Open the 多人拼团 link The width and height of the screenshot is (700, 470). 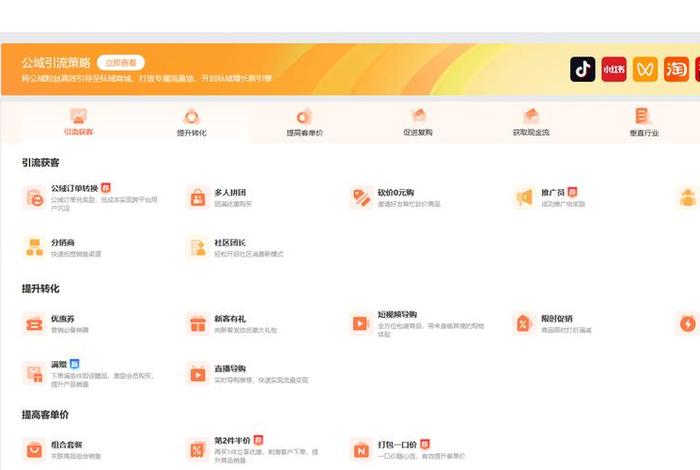(x=230, y=192)
